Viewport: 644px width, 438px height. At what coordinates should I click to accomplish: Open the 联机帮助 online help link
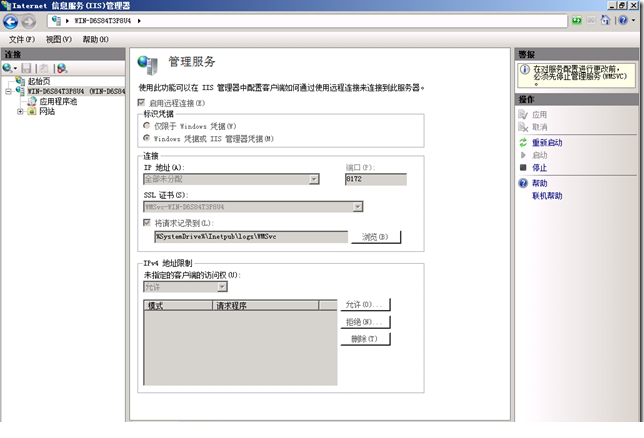[x=547, y=196]
